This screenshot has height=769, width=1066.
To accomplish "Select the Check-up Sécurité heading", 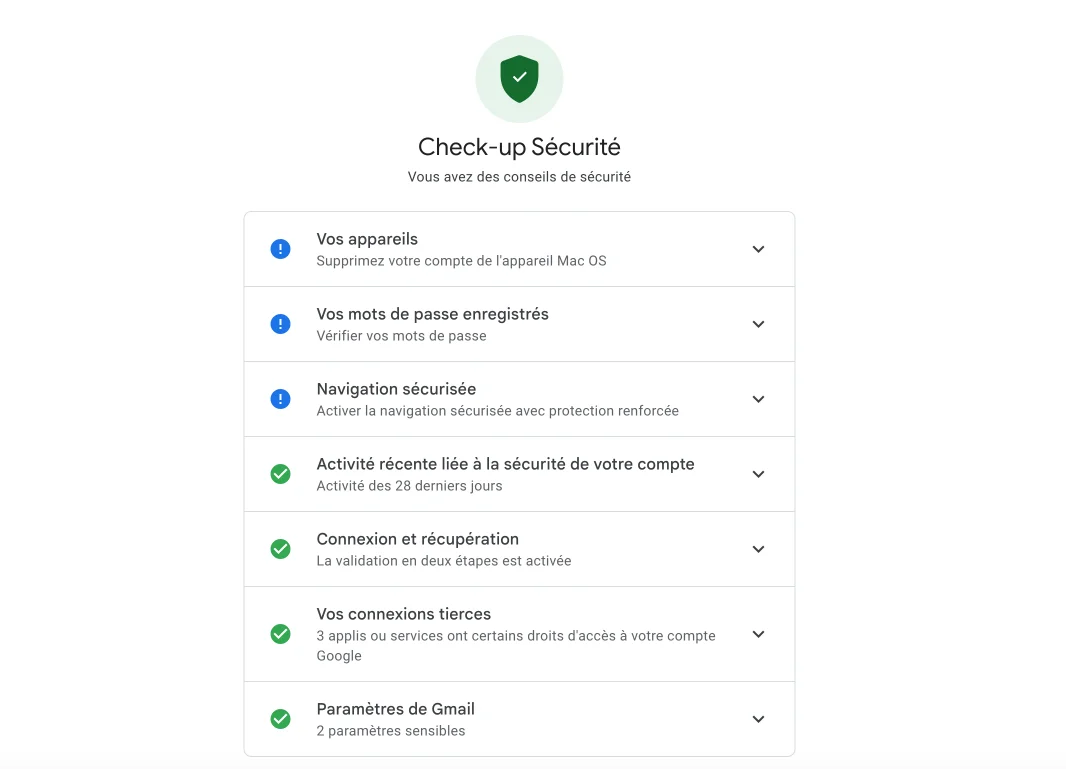I will pos(519,146).
